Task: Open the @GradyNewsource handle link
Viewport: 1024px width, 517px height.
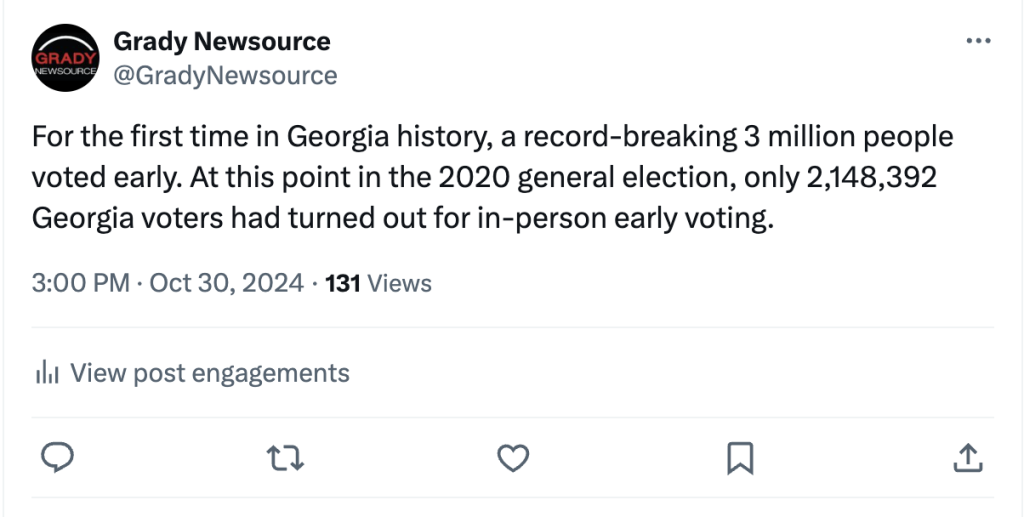Action: click(225, 75)
